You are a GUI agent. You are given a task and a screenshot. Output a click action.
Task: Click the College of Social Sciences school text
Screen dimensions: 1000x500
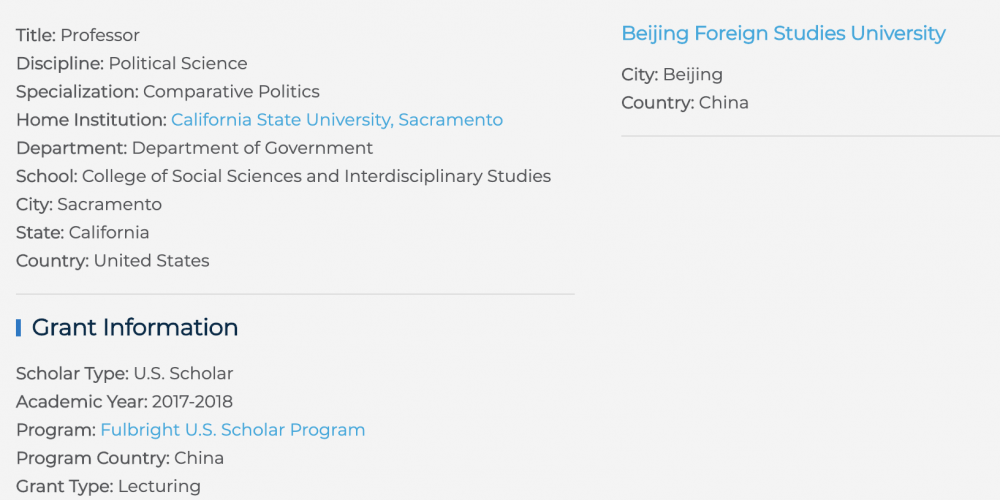pyautogui.click(x=316, y=176)
